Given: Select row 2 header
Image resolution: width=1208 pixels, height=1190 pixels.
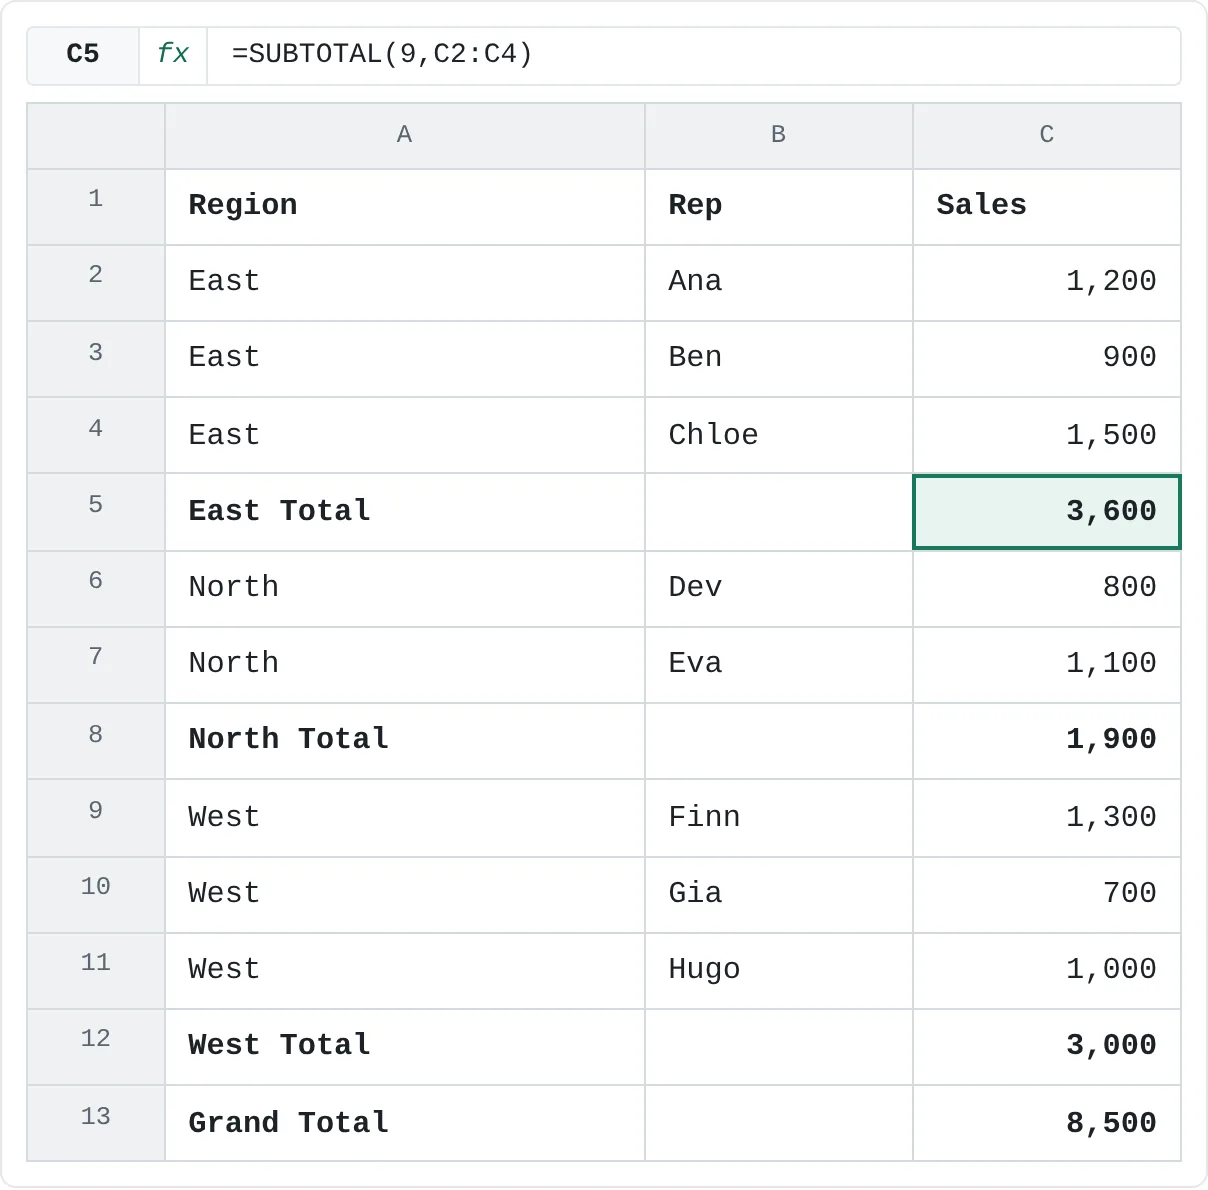Looking at the screenshot, I should (96, 283).
